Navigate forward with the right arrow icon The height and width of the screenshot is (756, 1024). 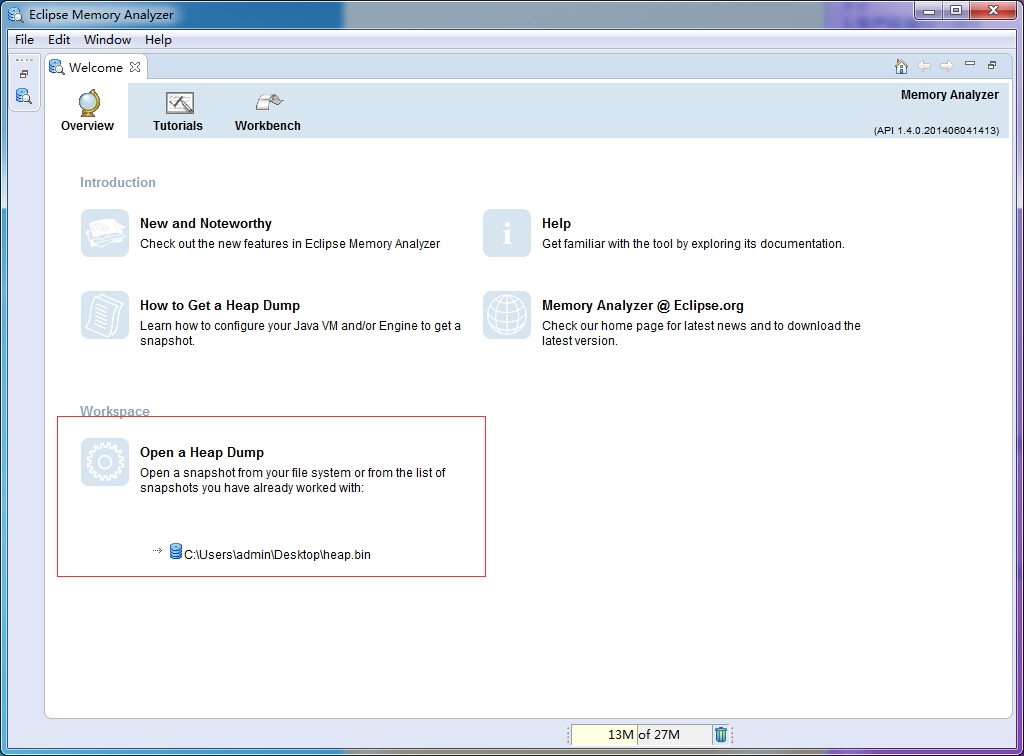tap(947, 66)
